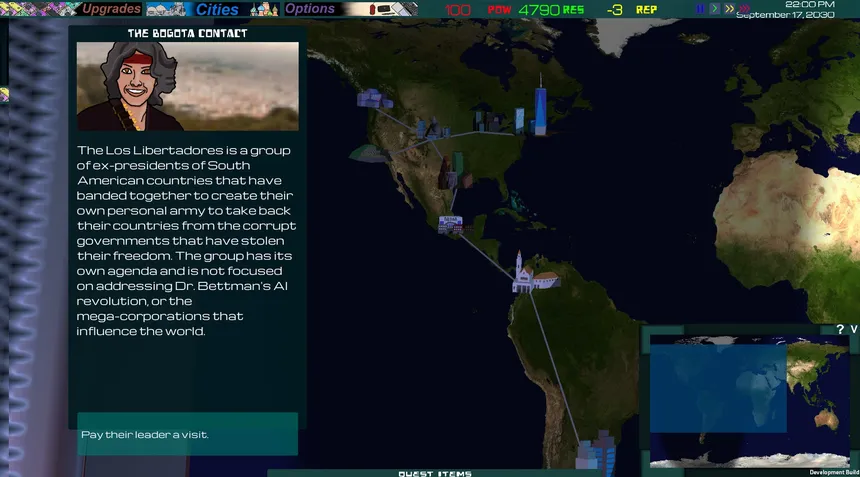Click Australia on the minimap
Screen dimensions: 860x477
pos(827,419)
